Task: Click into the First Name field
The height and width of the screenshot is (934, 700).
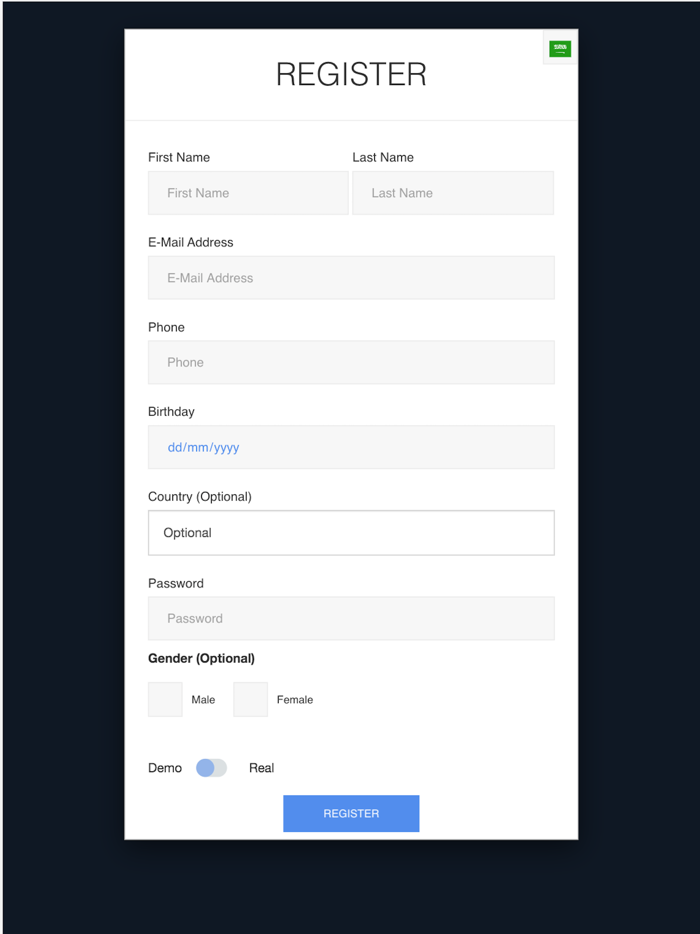Action: [247, 192]
